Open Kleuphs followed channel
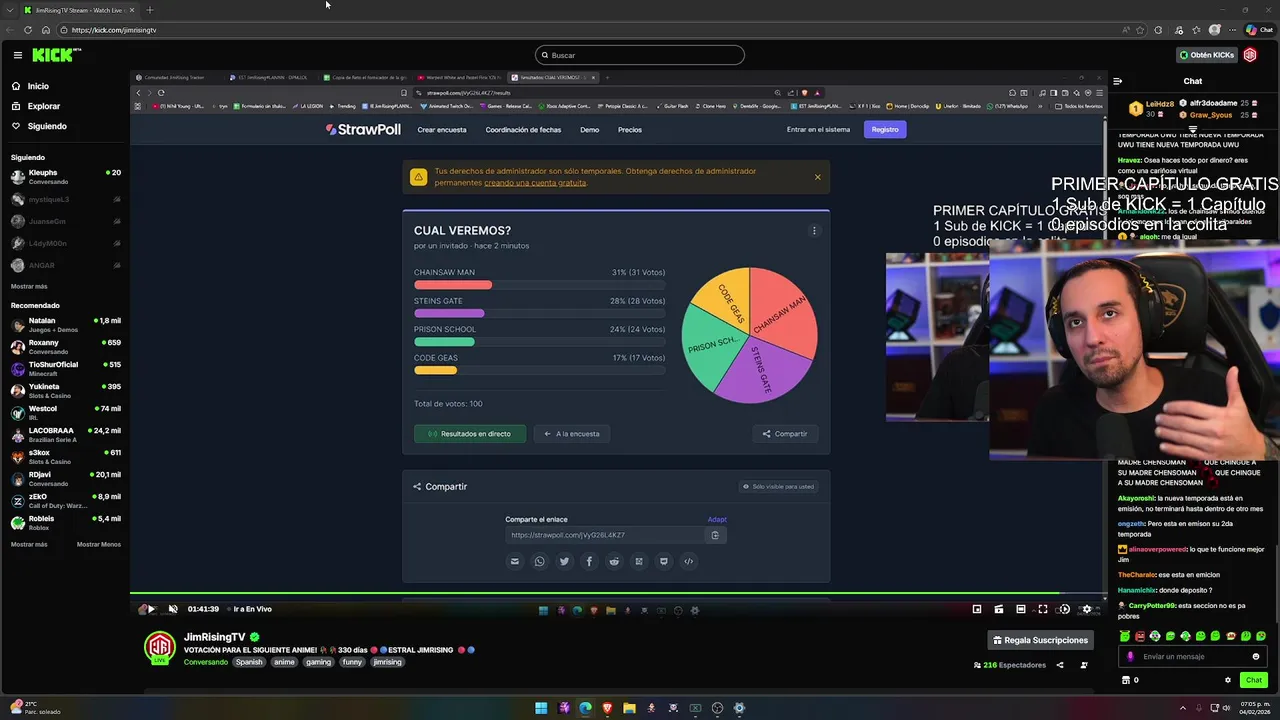1280x720 pixels. (65, 177)
